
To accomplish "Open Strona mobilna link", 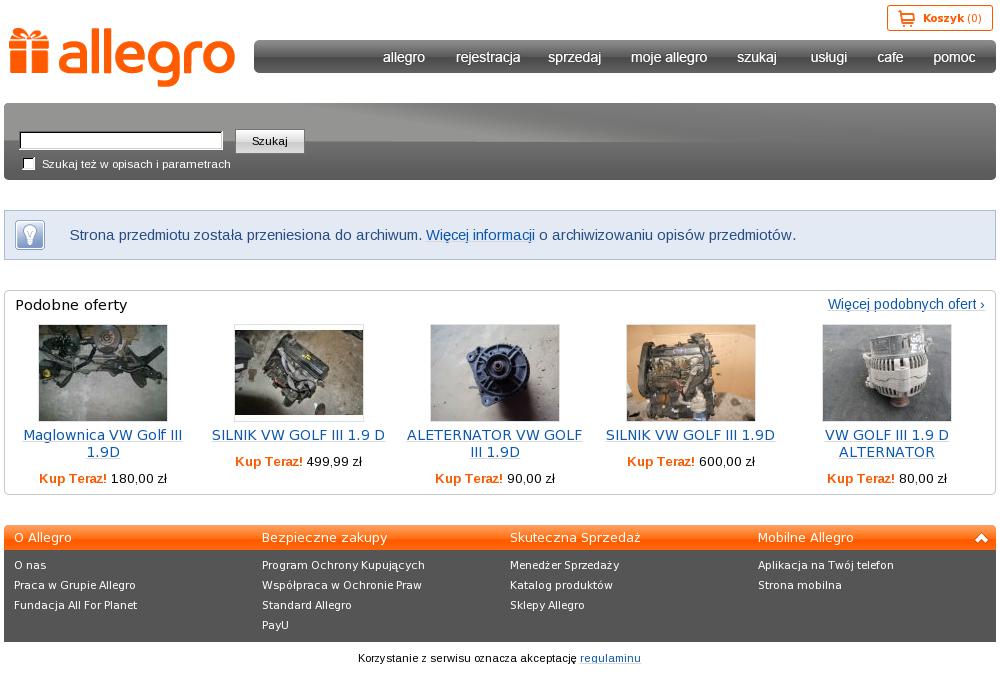I will pyautogui.click(x=800, y=585).
